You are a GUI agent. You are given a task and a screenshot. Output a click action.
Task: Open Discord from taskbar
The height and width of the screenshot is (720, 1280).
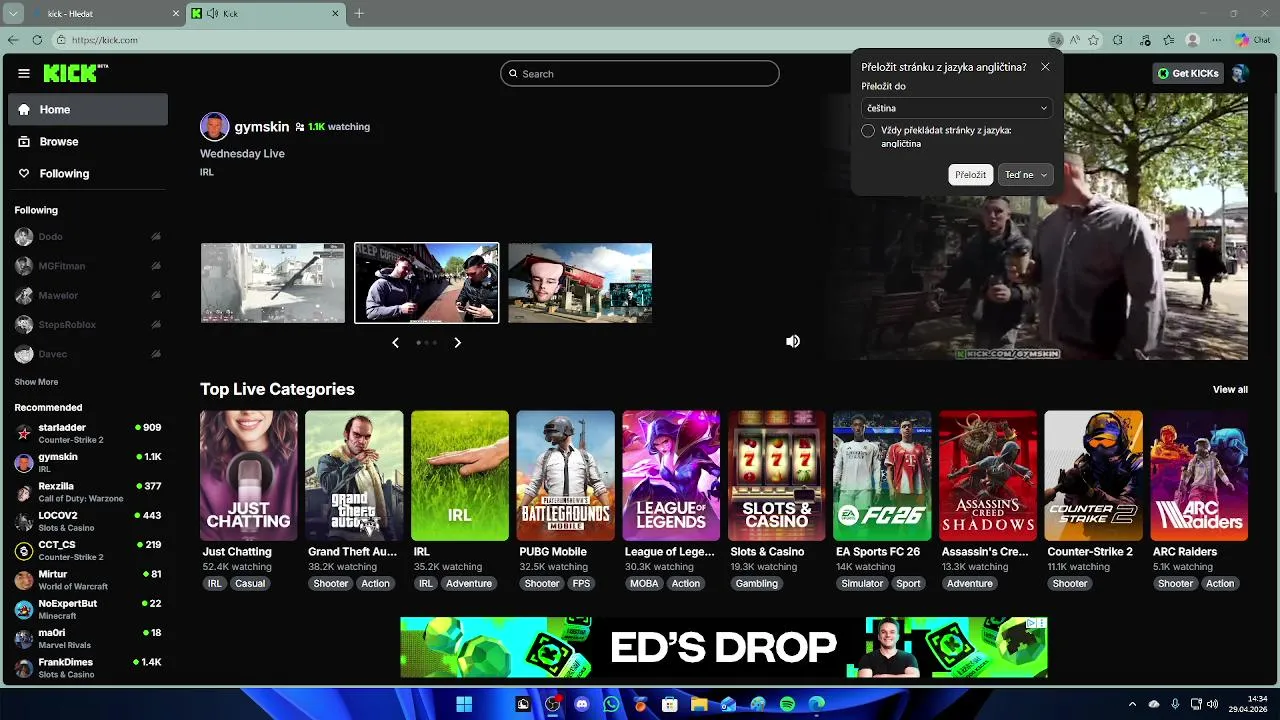(x=582, y=704)
